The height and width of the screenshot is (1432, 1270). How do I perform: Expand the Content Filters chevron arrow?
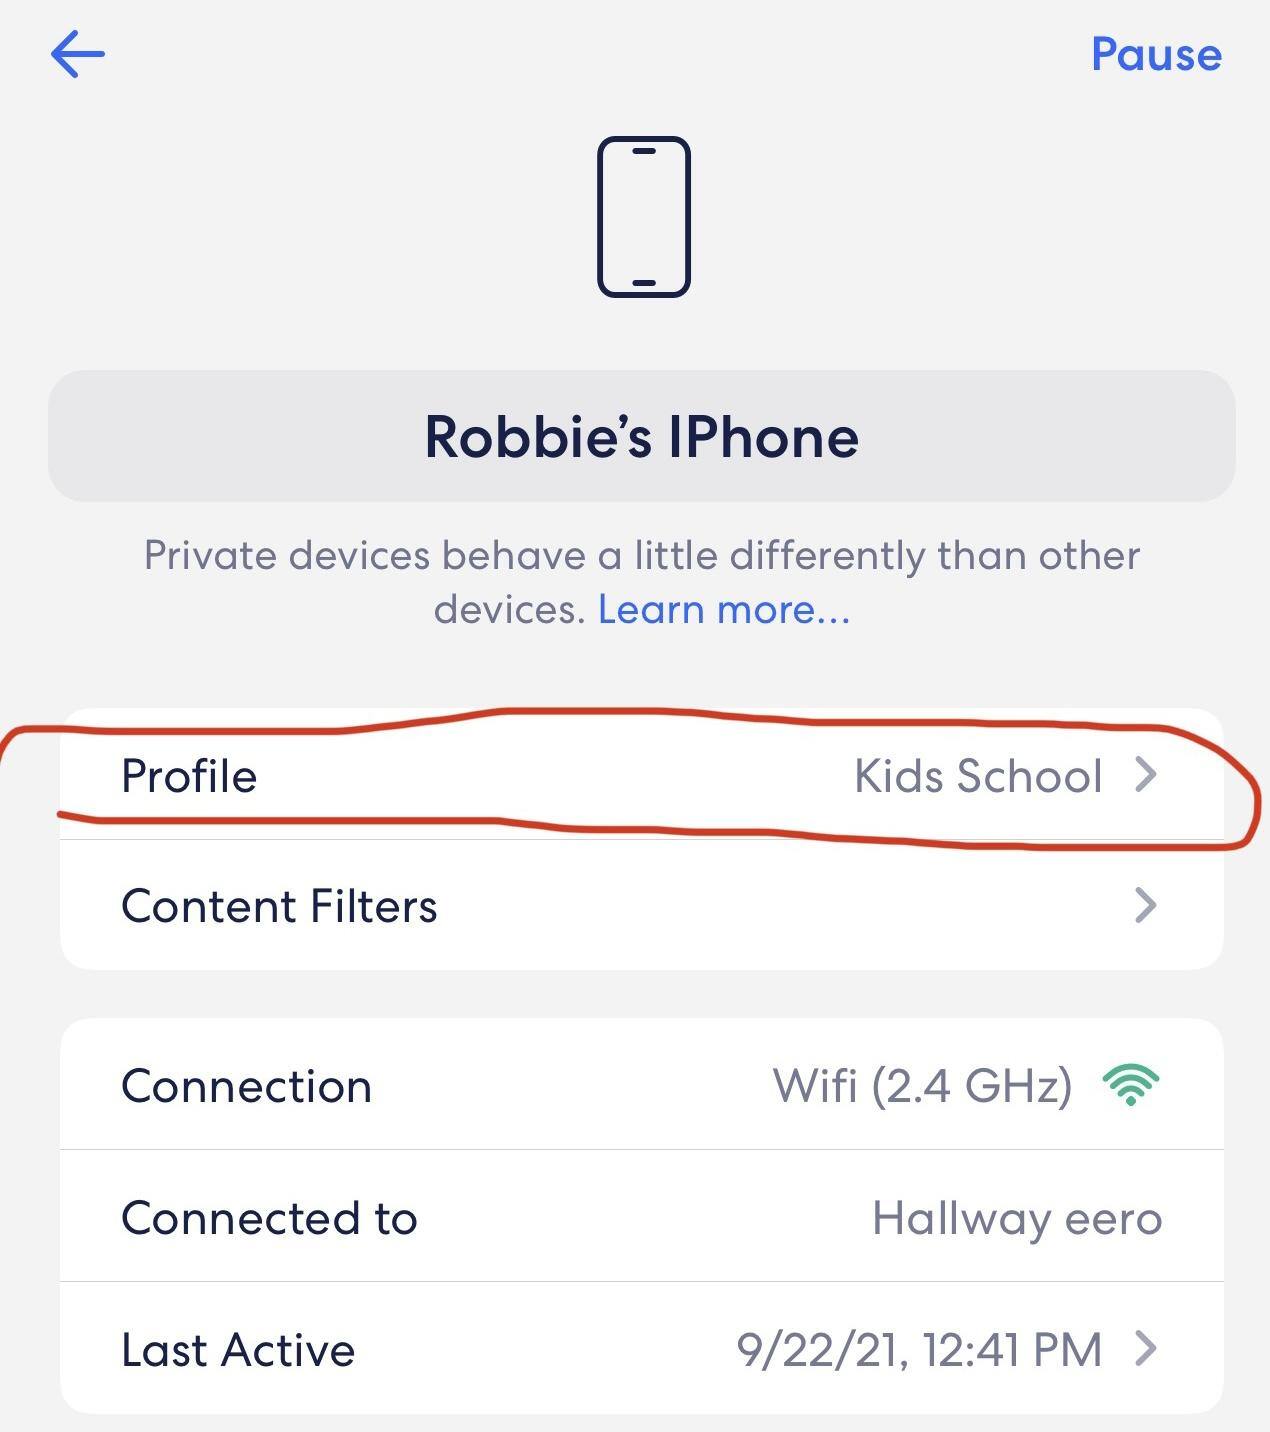pyautogui.click(x=1146, y=906)
